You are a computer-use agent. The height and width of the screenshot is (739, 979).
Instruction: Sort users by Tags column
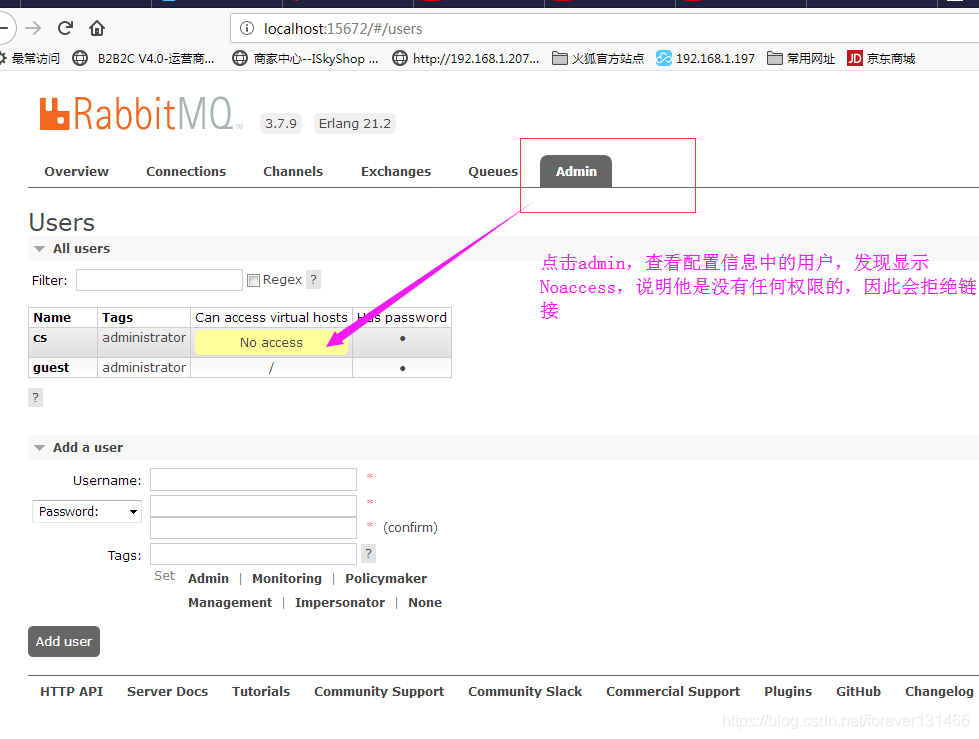pos(117,317)
